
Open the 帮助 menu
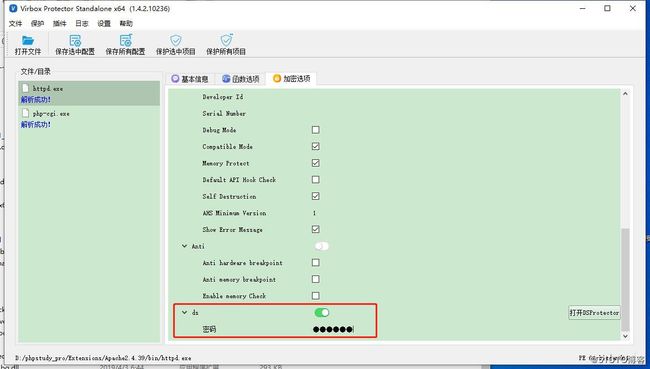[x=126, y=23]
